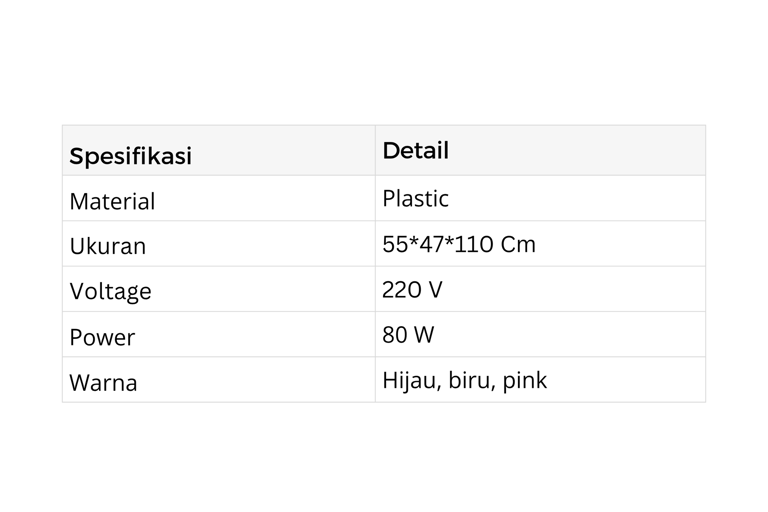Image resolution: width=768 pixels, height=512 pixels.
Task: Click the word biru
Action: (470, 380)
